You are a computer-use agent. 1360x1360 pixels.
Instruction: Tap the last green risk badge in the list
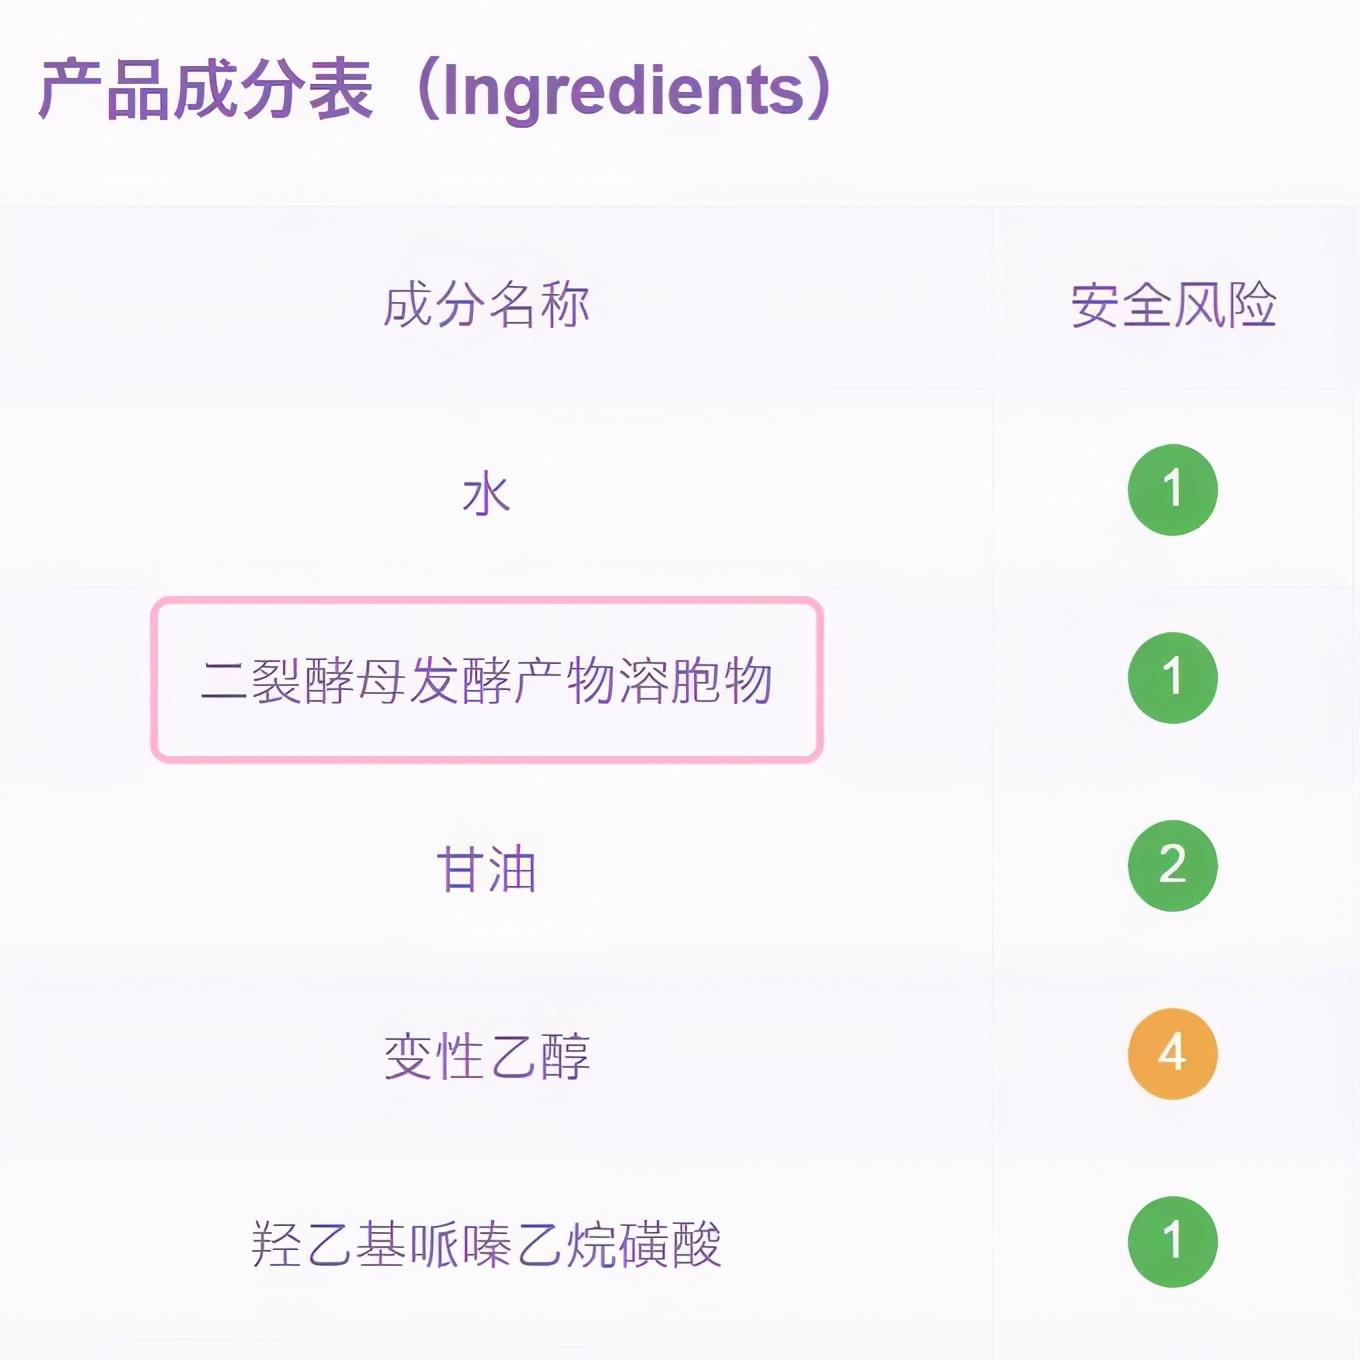(x=1172, y=1242)
